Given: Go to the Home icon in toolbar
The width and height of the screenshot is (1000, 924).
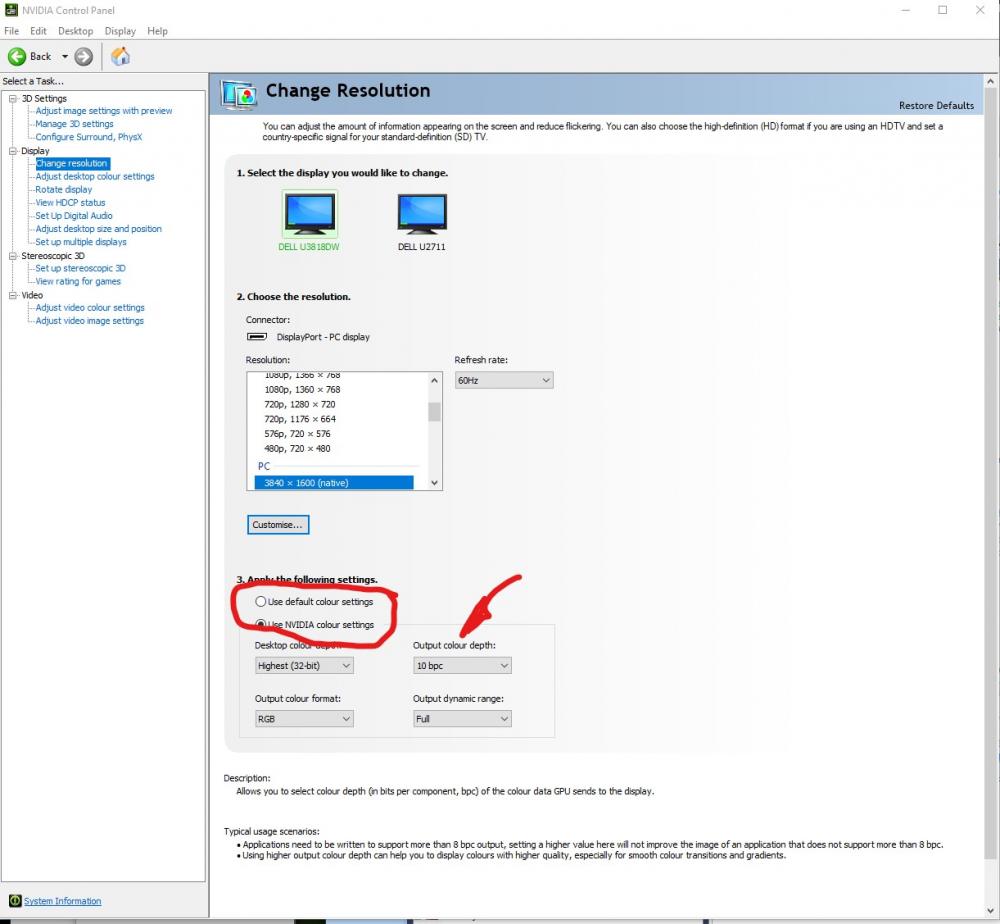Looking at the screenshot, I should 120,57.
